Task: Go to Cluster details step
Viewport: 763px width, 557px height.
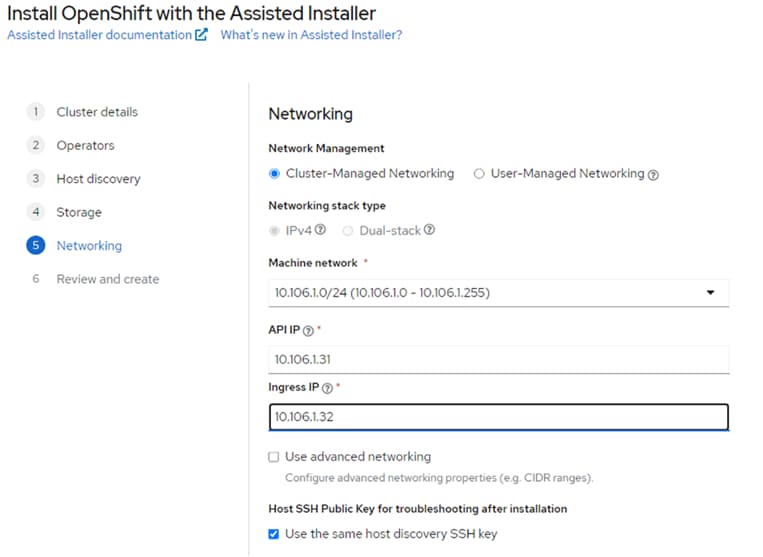Action: tap(97, 112)
